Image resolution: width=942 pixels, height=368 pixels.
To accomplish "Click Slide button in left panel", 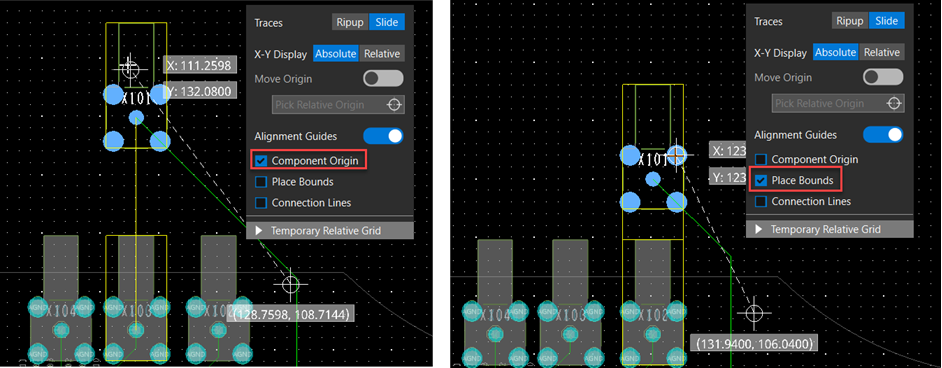I will coord(387,22).
